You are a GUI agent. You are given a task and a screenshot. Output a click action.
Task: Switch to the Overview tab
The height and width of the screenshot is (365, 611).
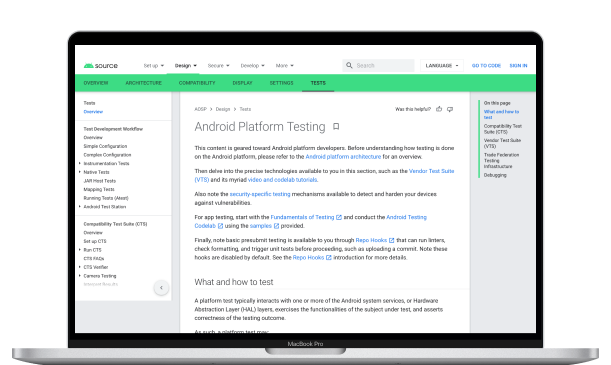pos(96,83)
